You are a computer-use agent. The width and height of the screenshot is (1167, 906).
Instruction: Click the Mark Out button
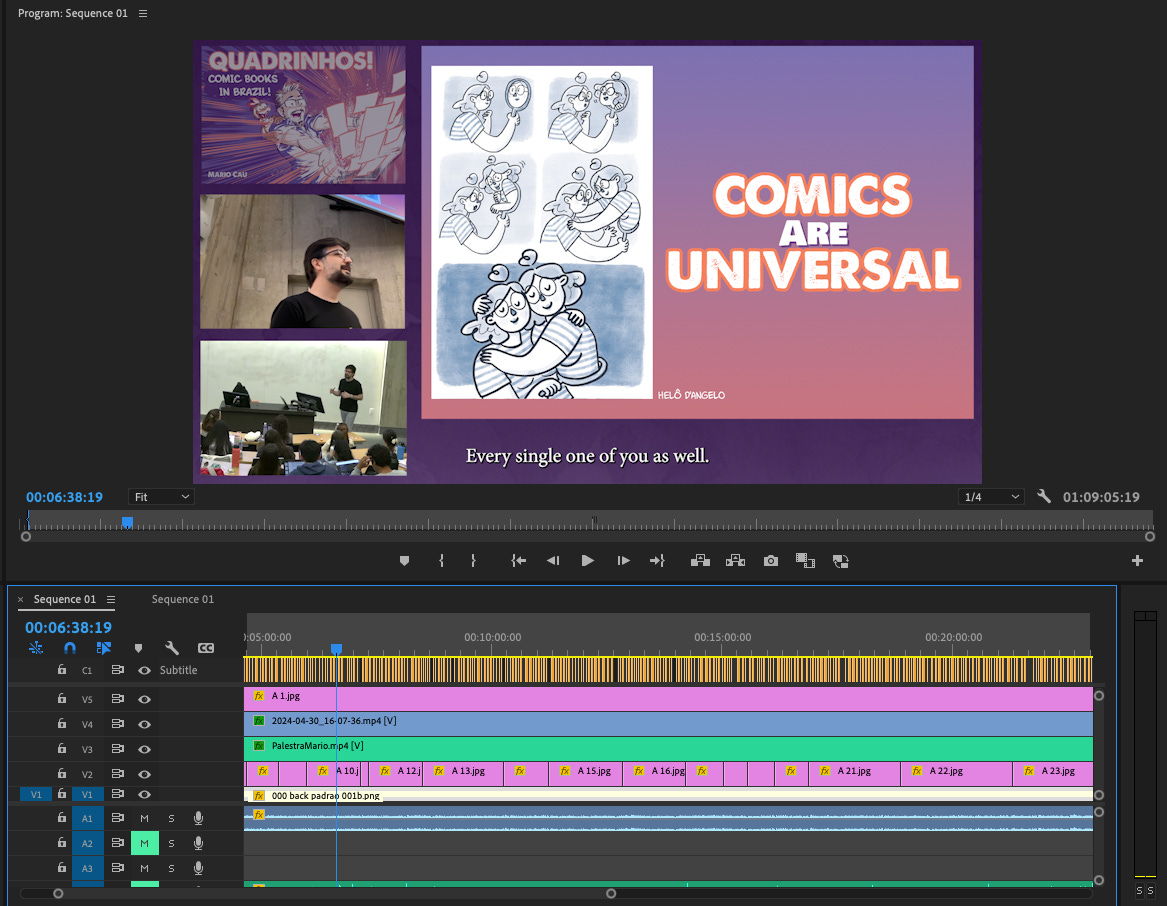[x=473, y=561]
